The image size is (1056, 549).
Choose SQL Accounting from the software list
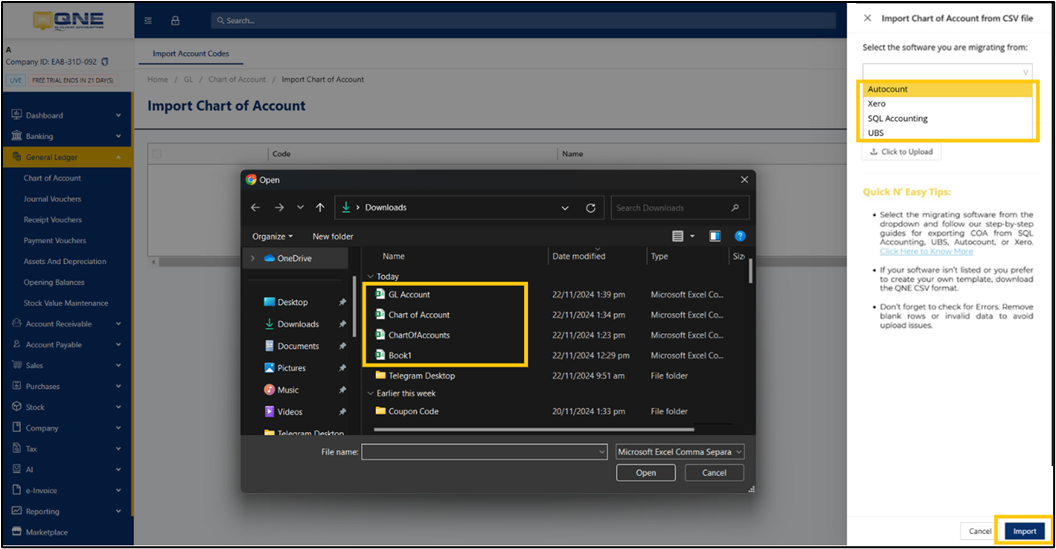click(947, 119)
